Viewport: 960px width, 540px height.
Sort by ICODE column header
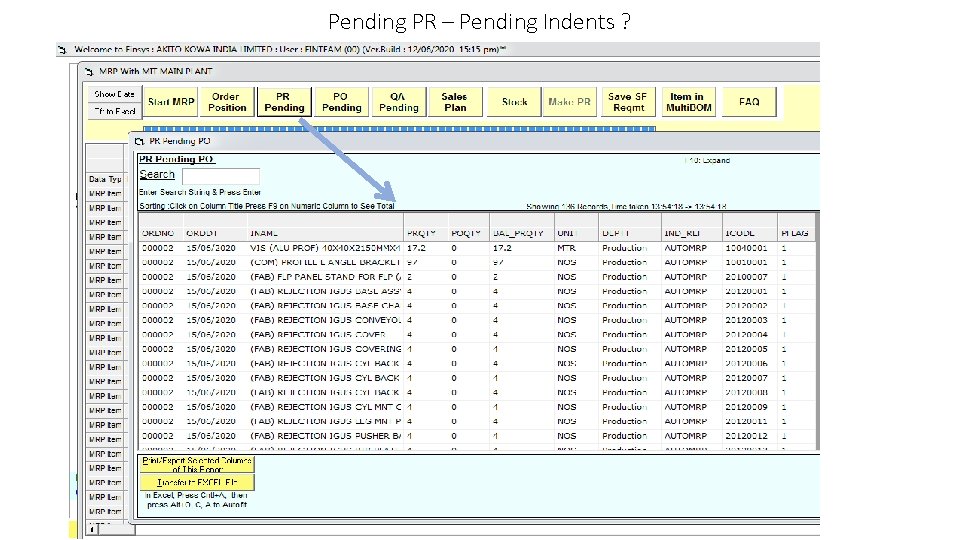point(740,233)
